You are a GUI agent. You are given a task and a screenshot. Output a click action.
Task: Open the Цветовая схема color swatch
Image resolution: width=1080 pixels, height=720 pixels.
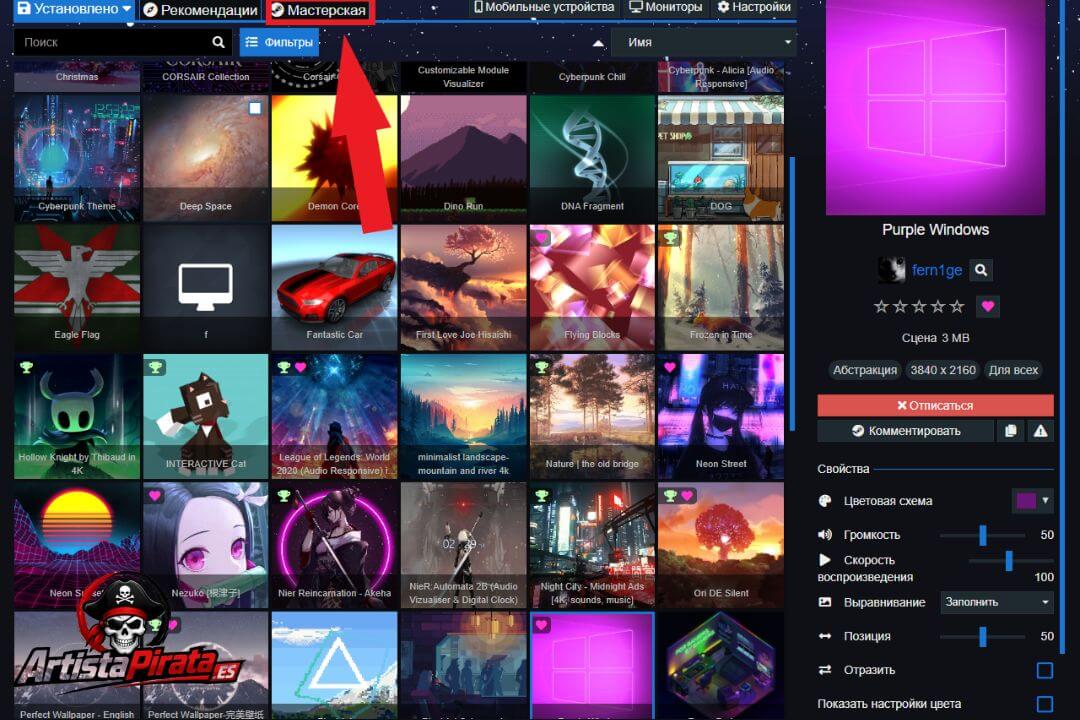pyautogui.click(x=1032, y=501)
